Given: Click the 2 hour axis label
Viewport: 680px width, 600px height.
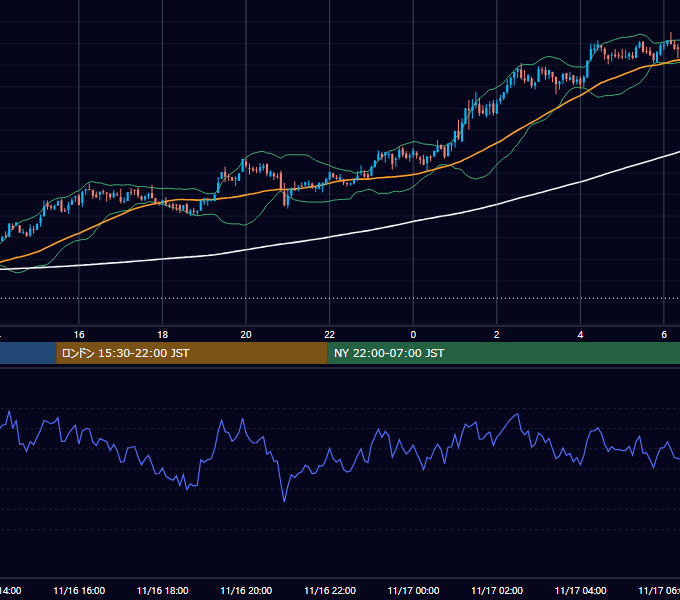Looking at the screenshot, I should coord(497,335).
